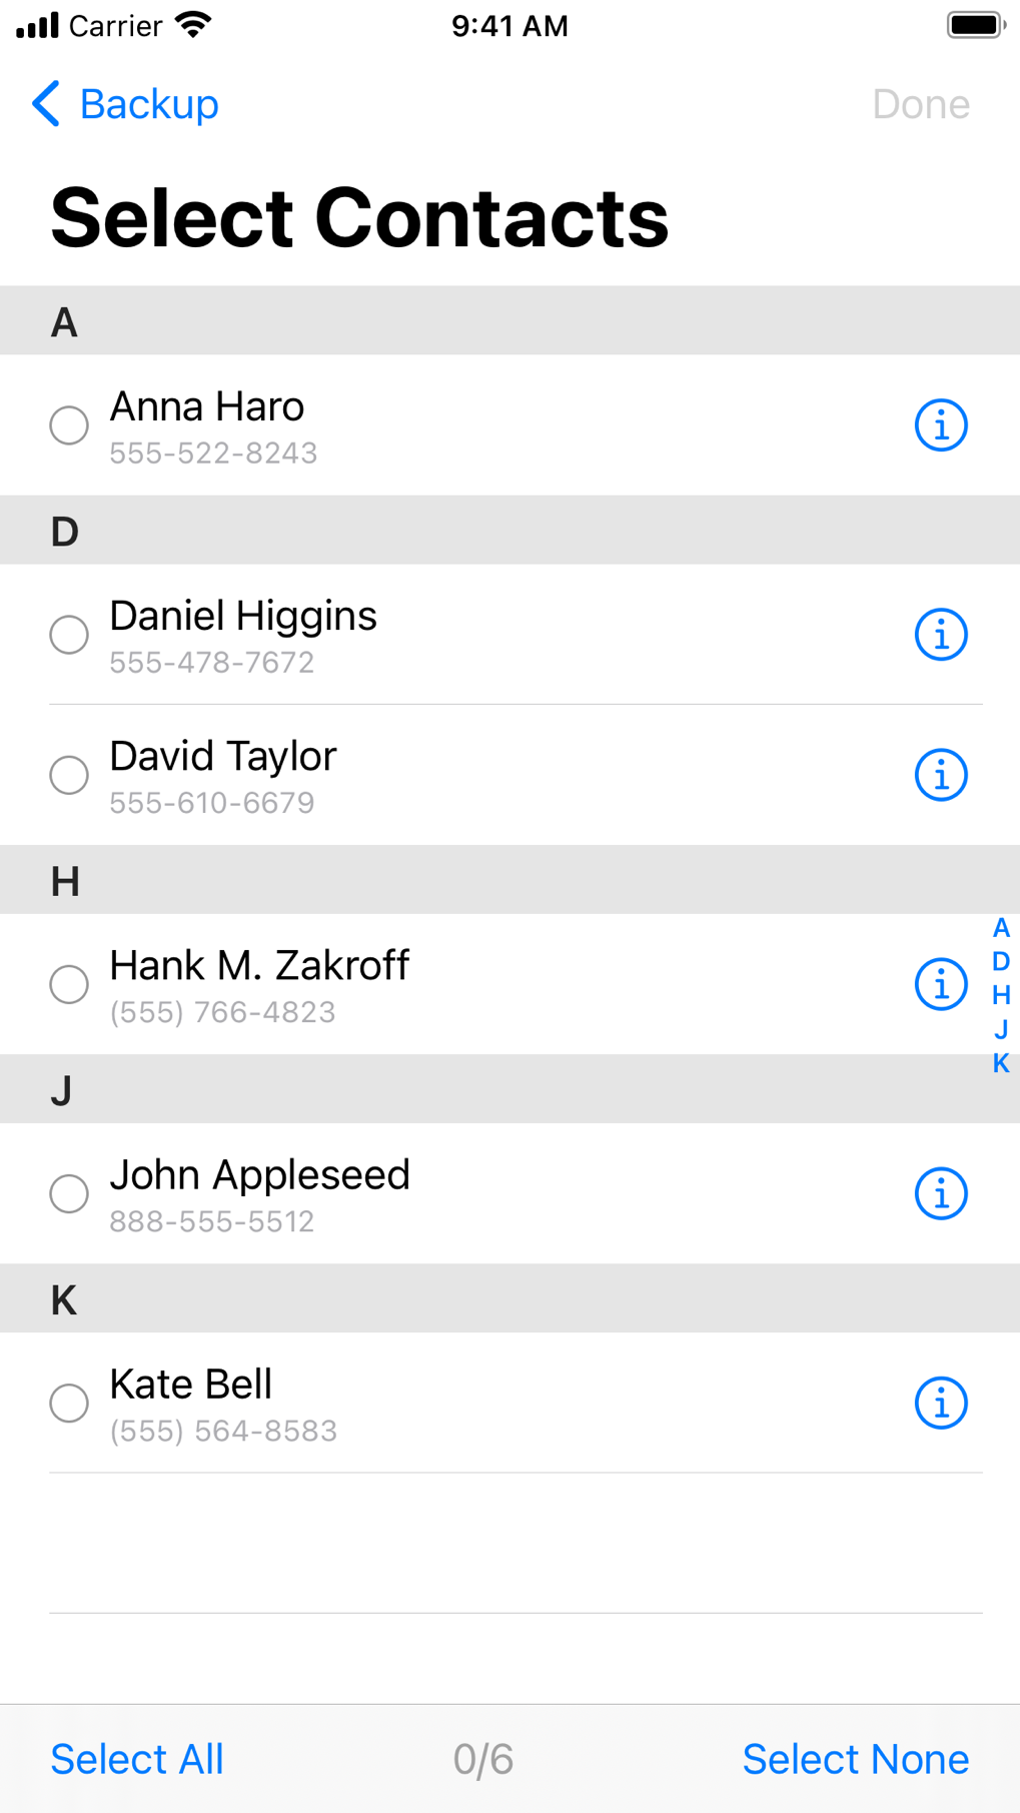The image size is (1020, 1813).
Task: Select Anna Haro's radio circle
Action: coord(69,426)
